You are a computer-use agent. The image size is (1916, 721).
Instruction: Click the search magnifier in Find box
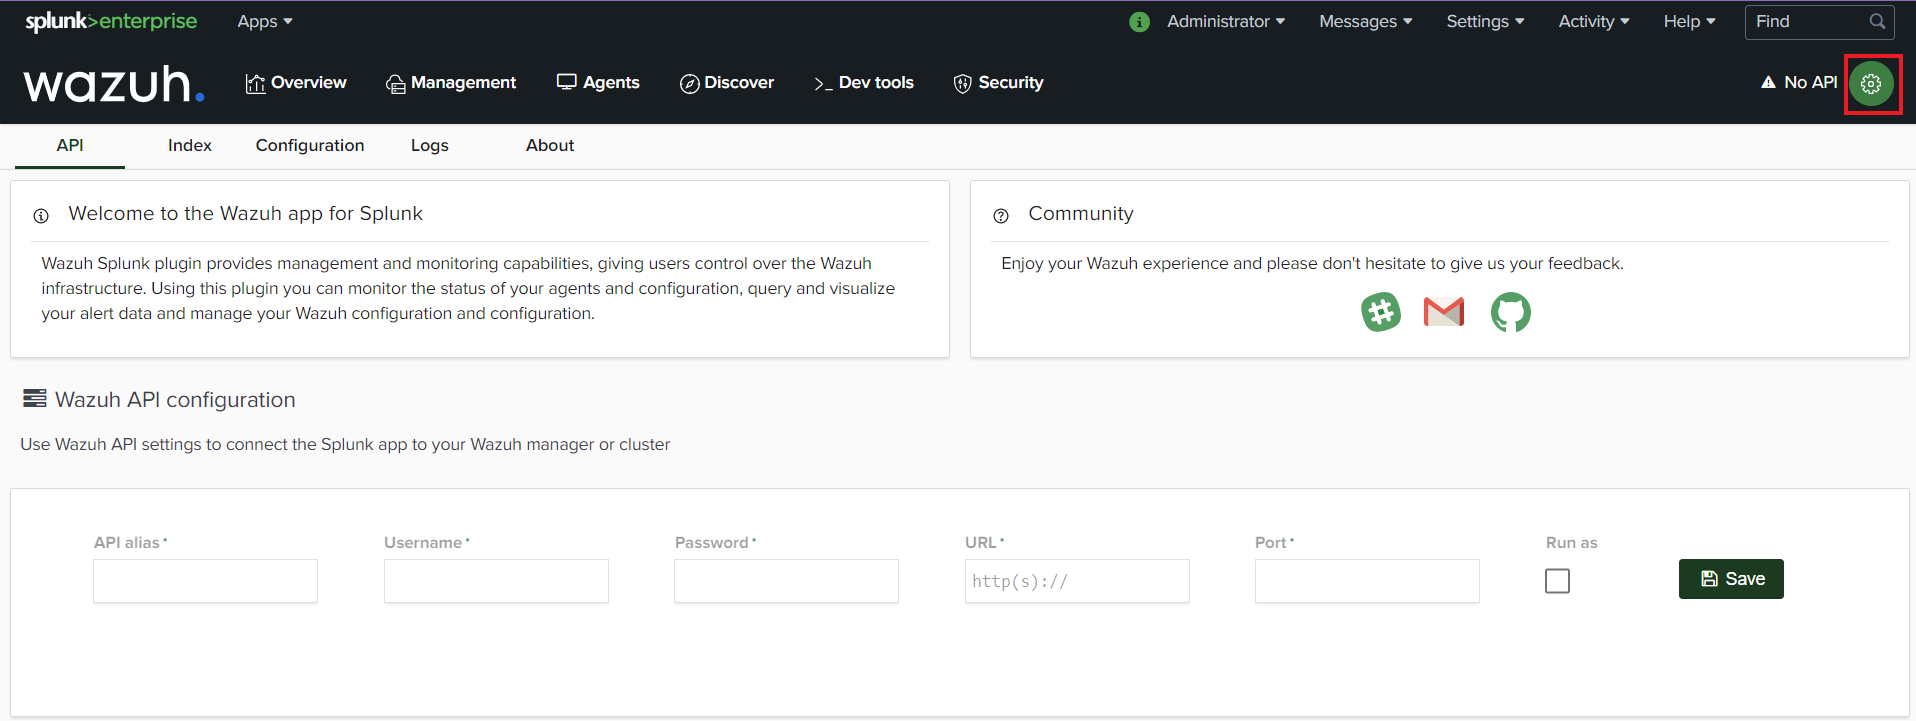(x=1877, y=21)
